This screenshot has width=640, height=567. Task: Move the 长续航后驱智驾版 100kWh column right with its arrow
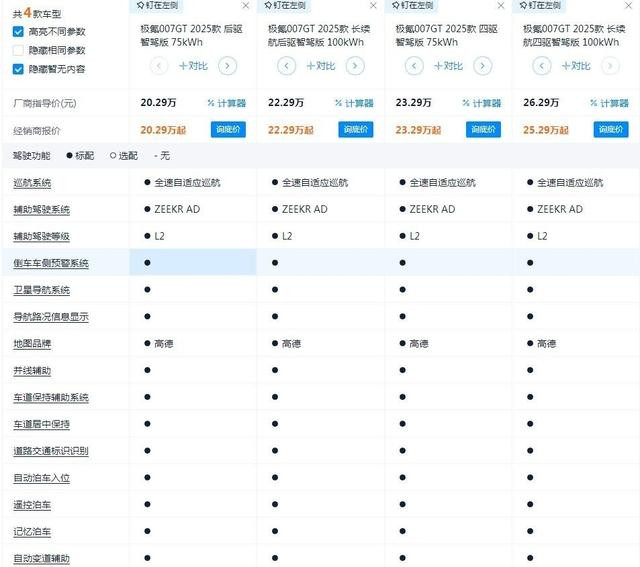pyautogui.click(x=355, y=66)
